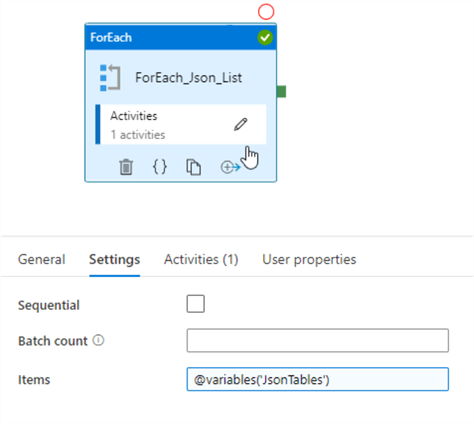Click into the Batch count field
The height and width of the screenshot is (424, 474).
(x=318, y=340)
